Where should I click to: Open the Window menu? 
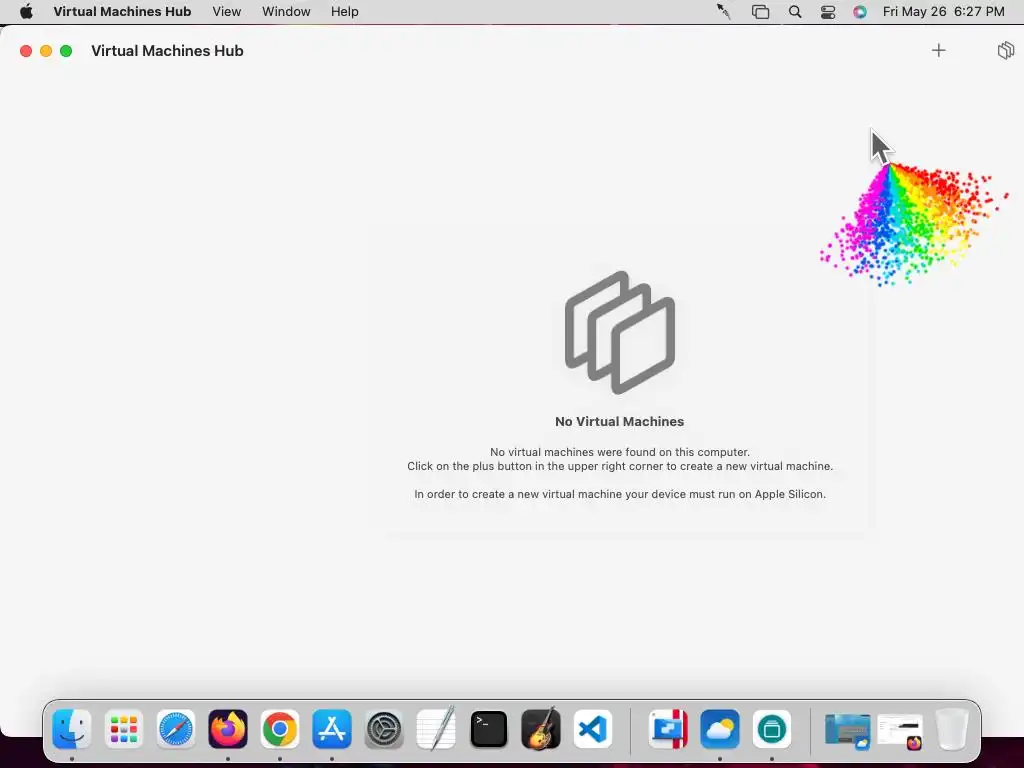(286, 12)
